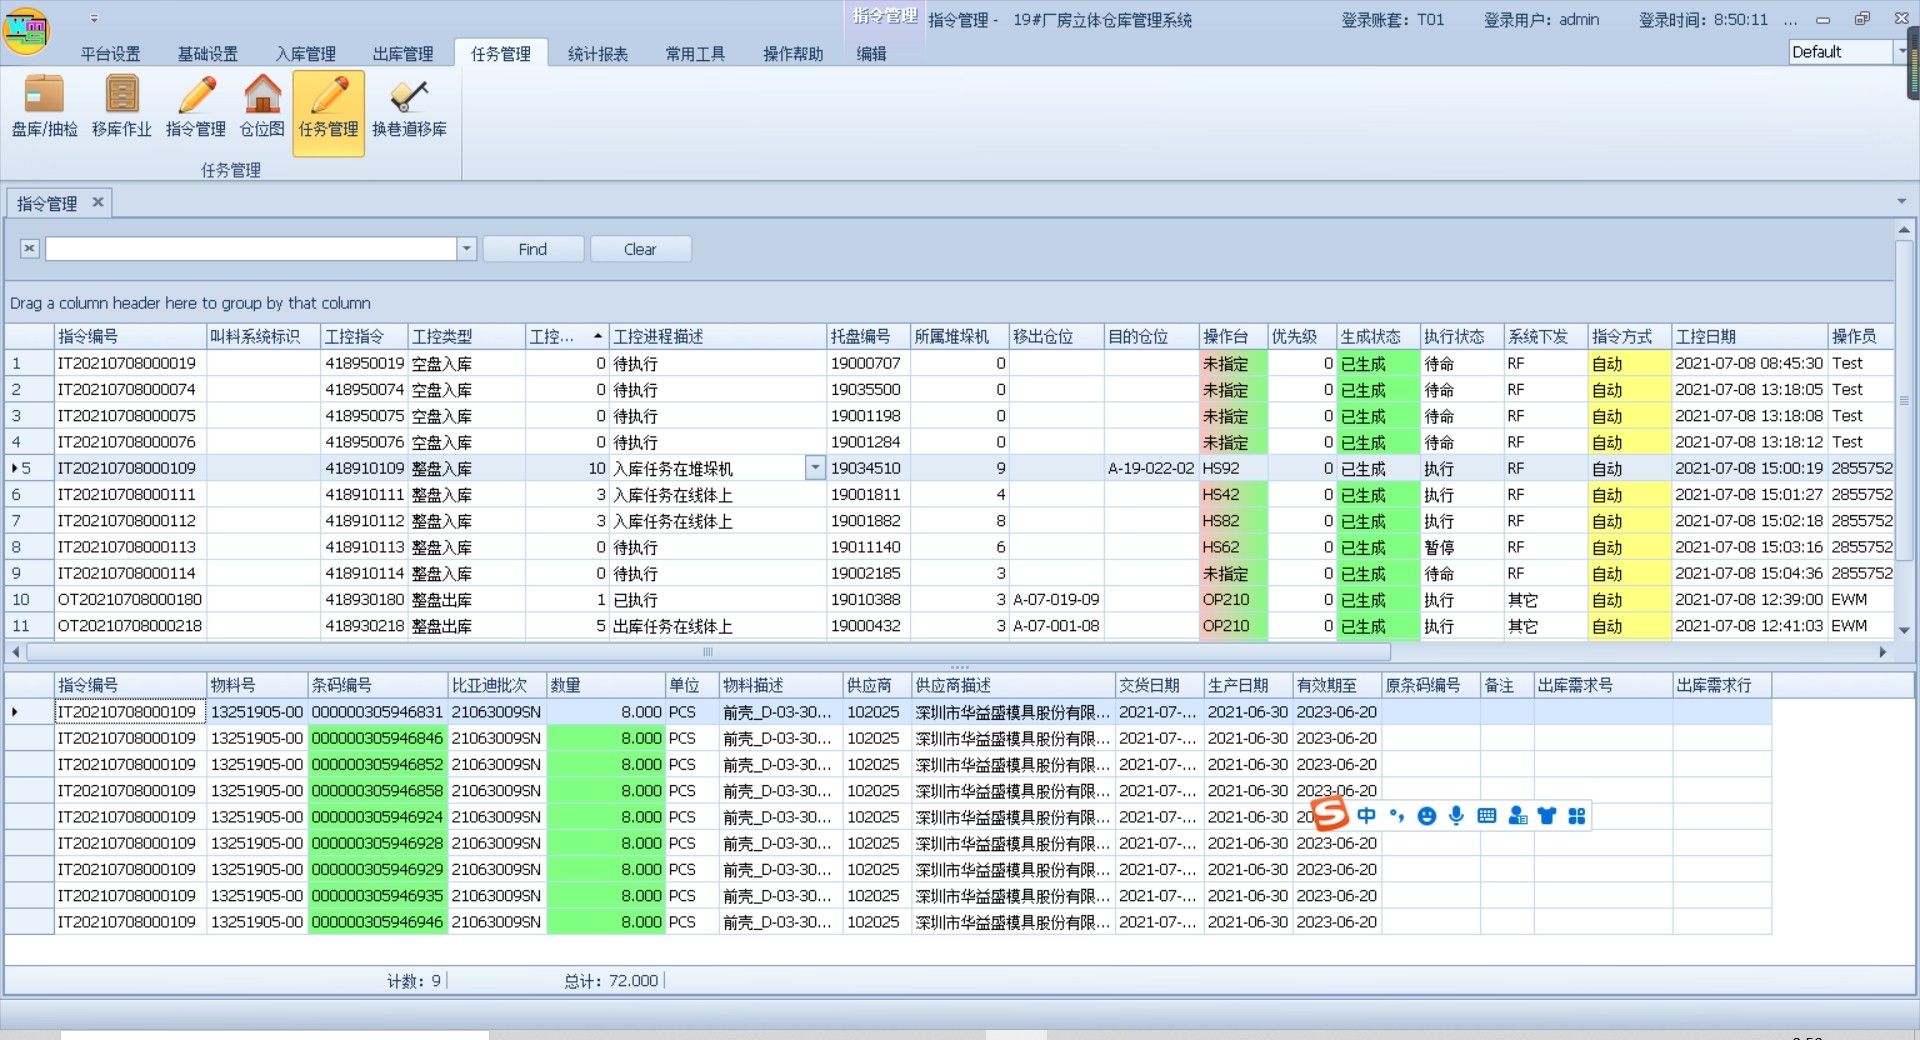Open the Default skin dropdown

pyautogui.click(x=1902, y=52)
